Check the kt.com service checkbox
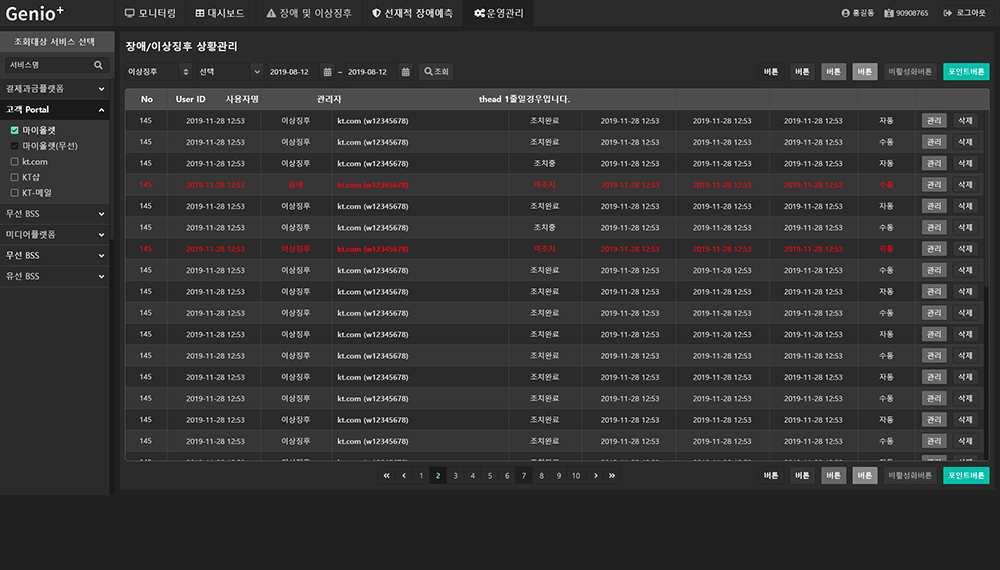 [x=15, y=162]
